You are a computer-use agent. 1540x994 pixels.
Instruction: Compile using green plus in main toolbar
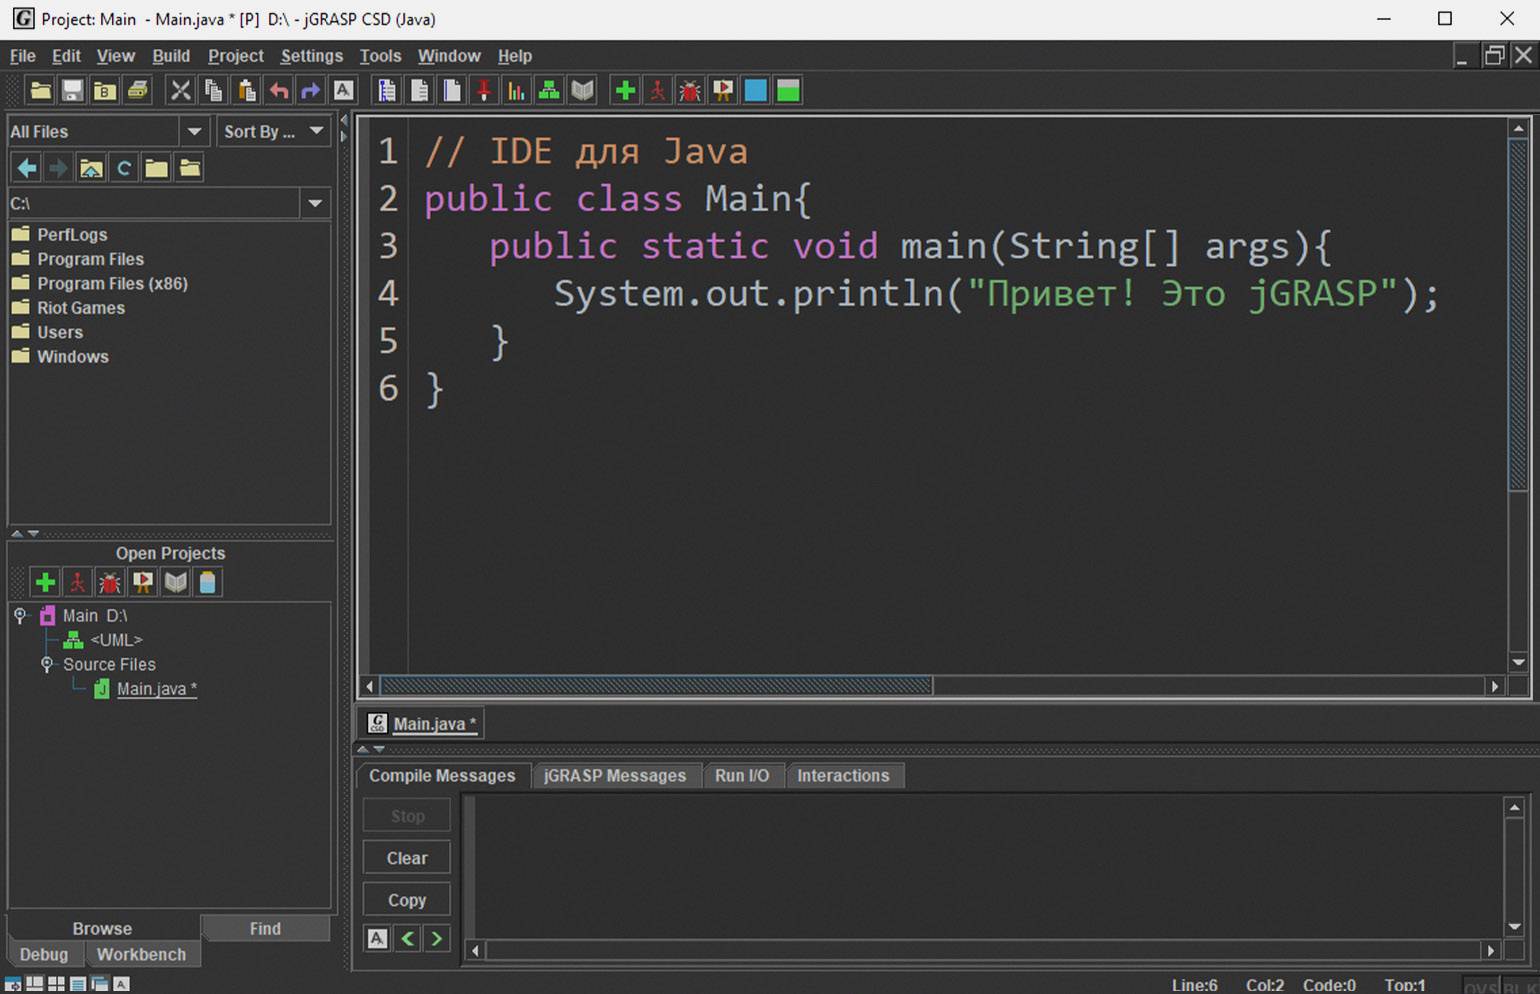pyautogui.click(x=625, y=91)
